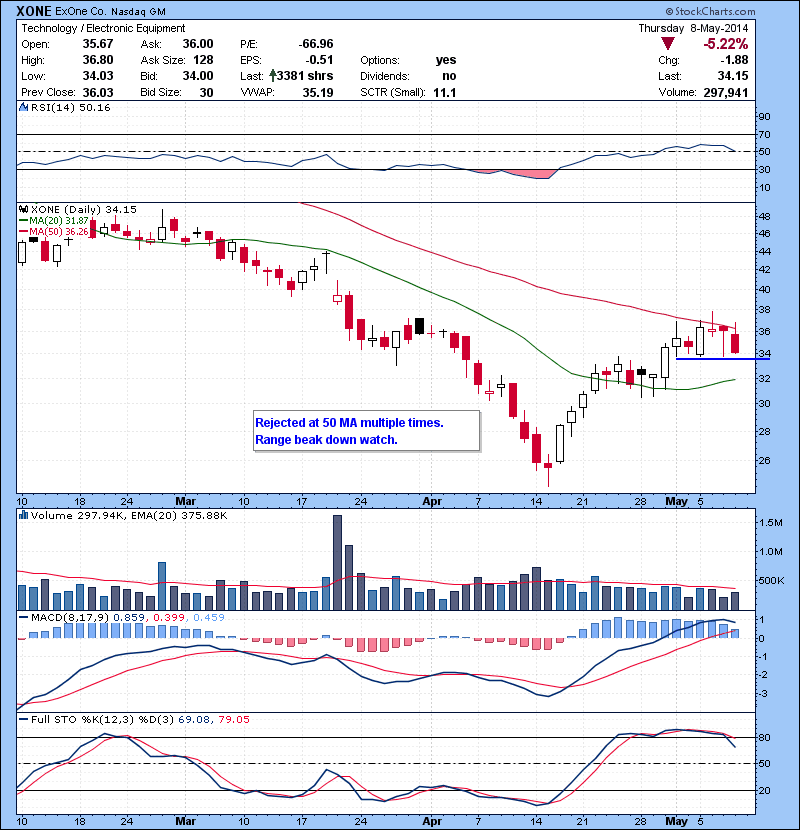Click the stochastic %K value 69.08
Viewport: 800px width, 830px height.
point(195,719)
